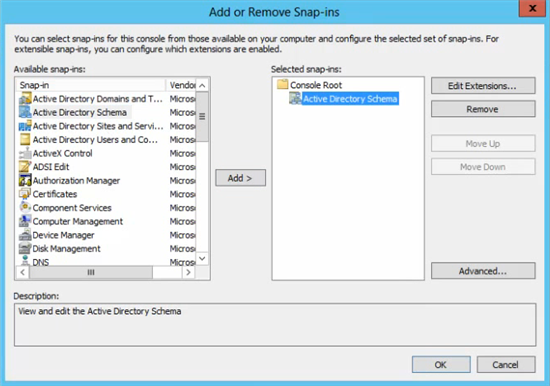Click the Move Up button
This screenshot has width=550, height=386.
483,144
